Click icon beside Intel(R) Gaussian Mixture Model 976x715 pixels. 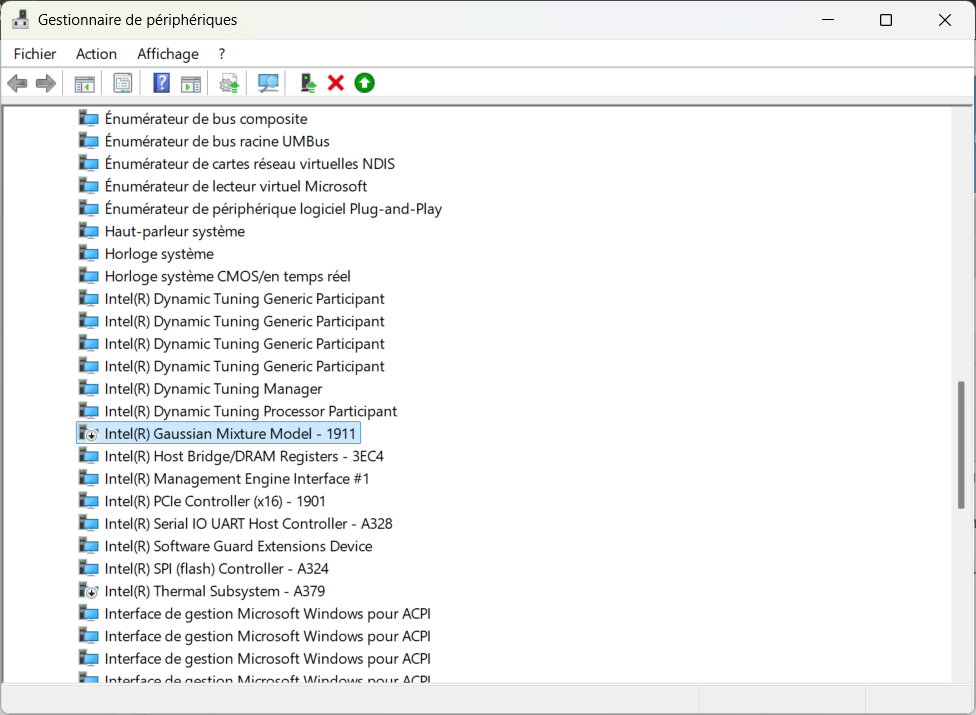88,434
